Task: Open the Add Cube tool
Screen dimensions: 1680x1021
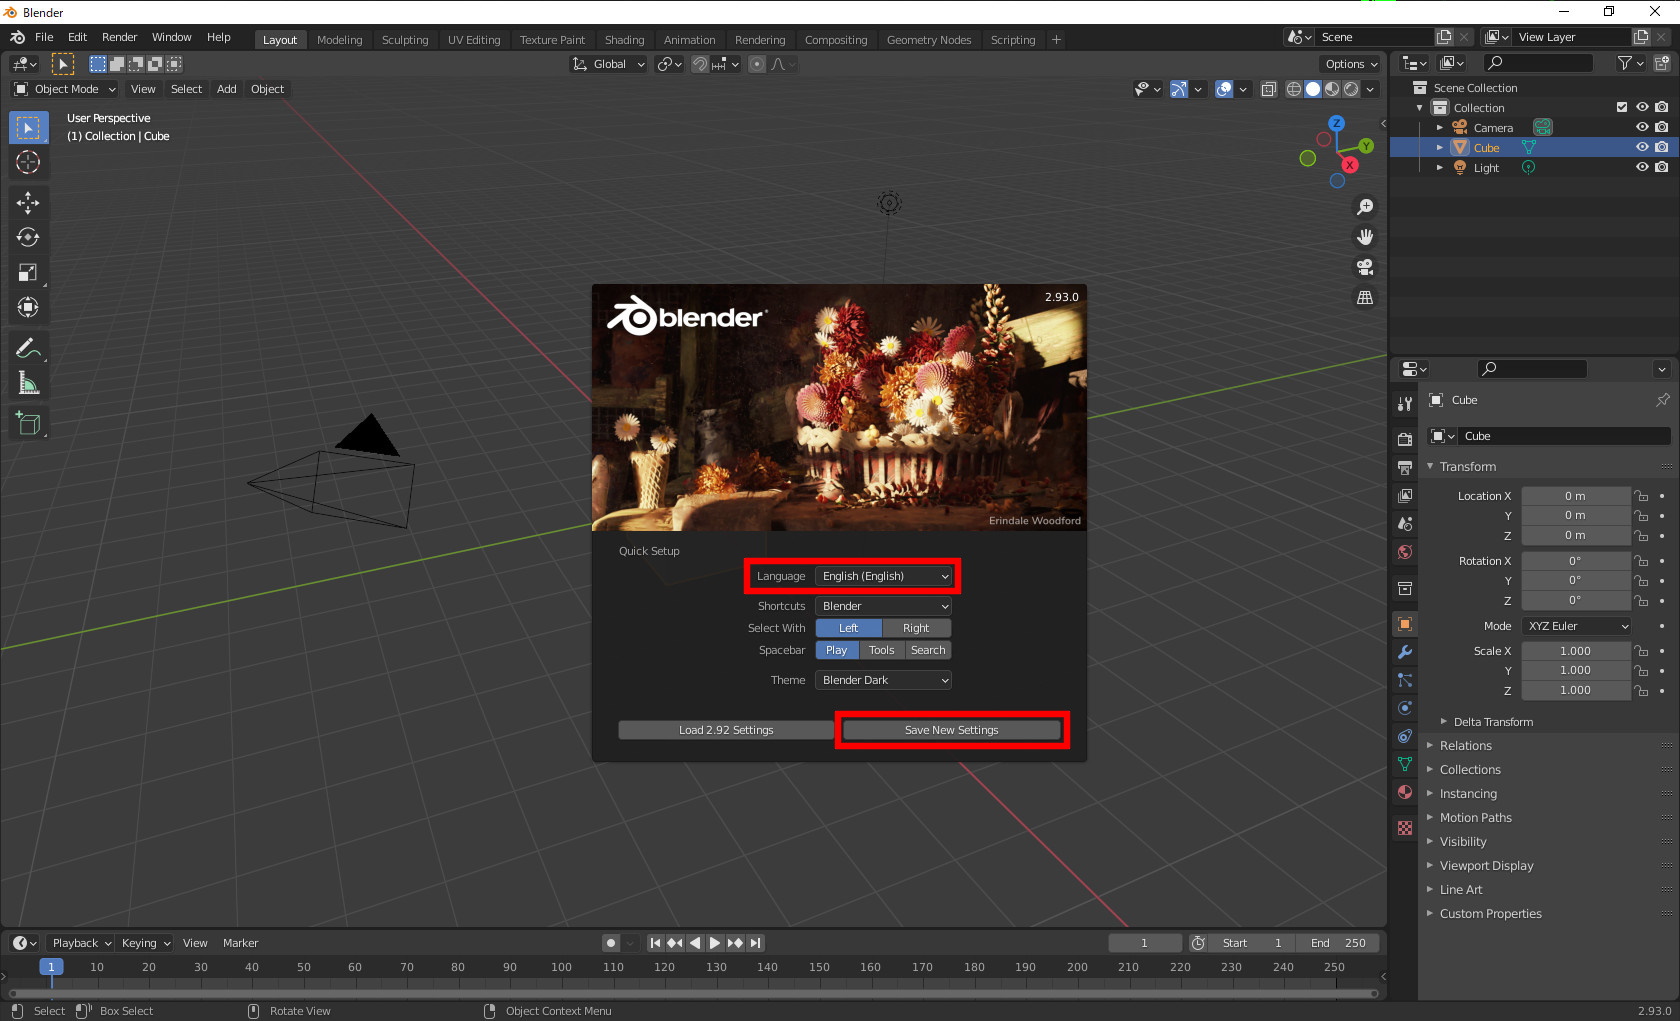Action: [x=28, y=422]
